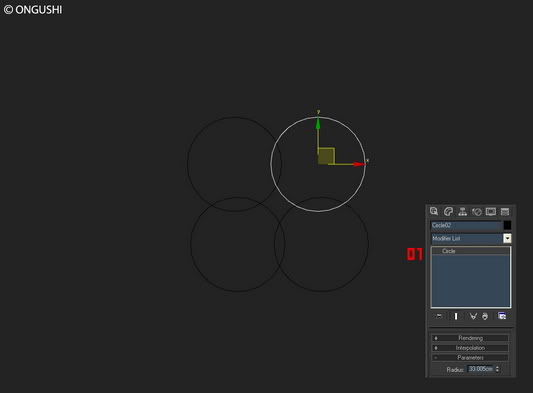The height and width of the screenshot is (393, 533).
Task: Click the Radius spinner arrows
Action: [497, 369]
